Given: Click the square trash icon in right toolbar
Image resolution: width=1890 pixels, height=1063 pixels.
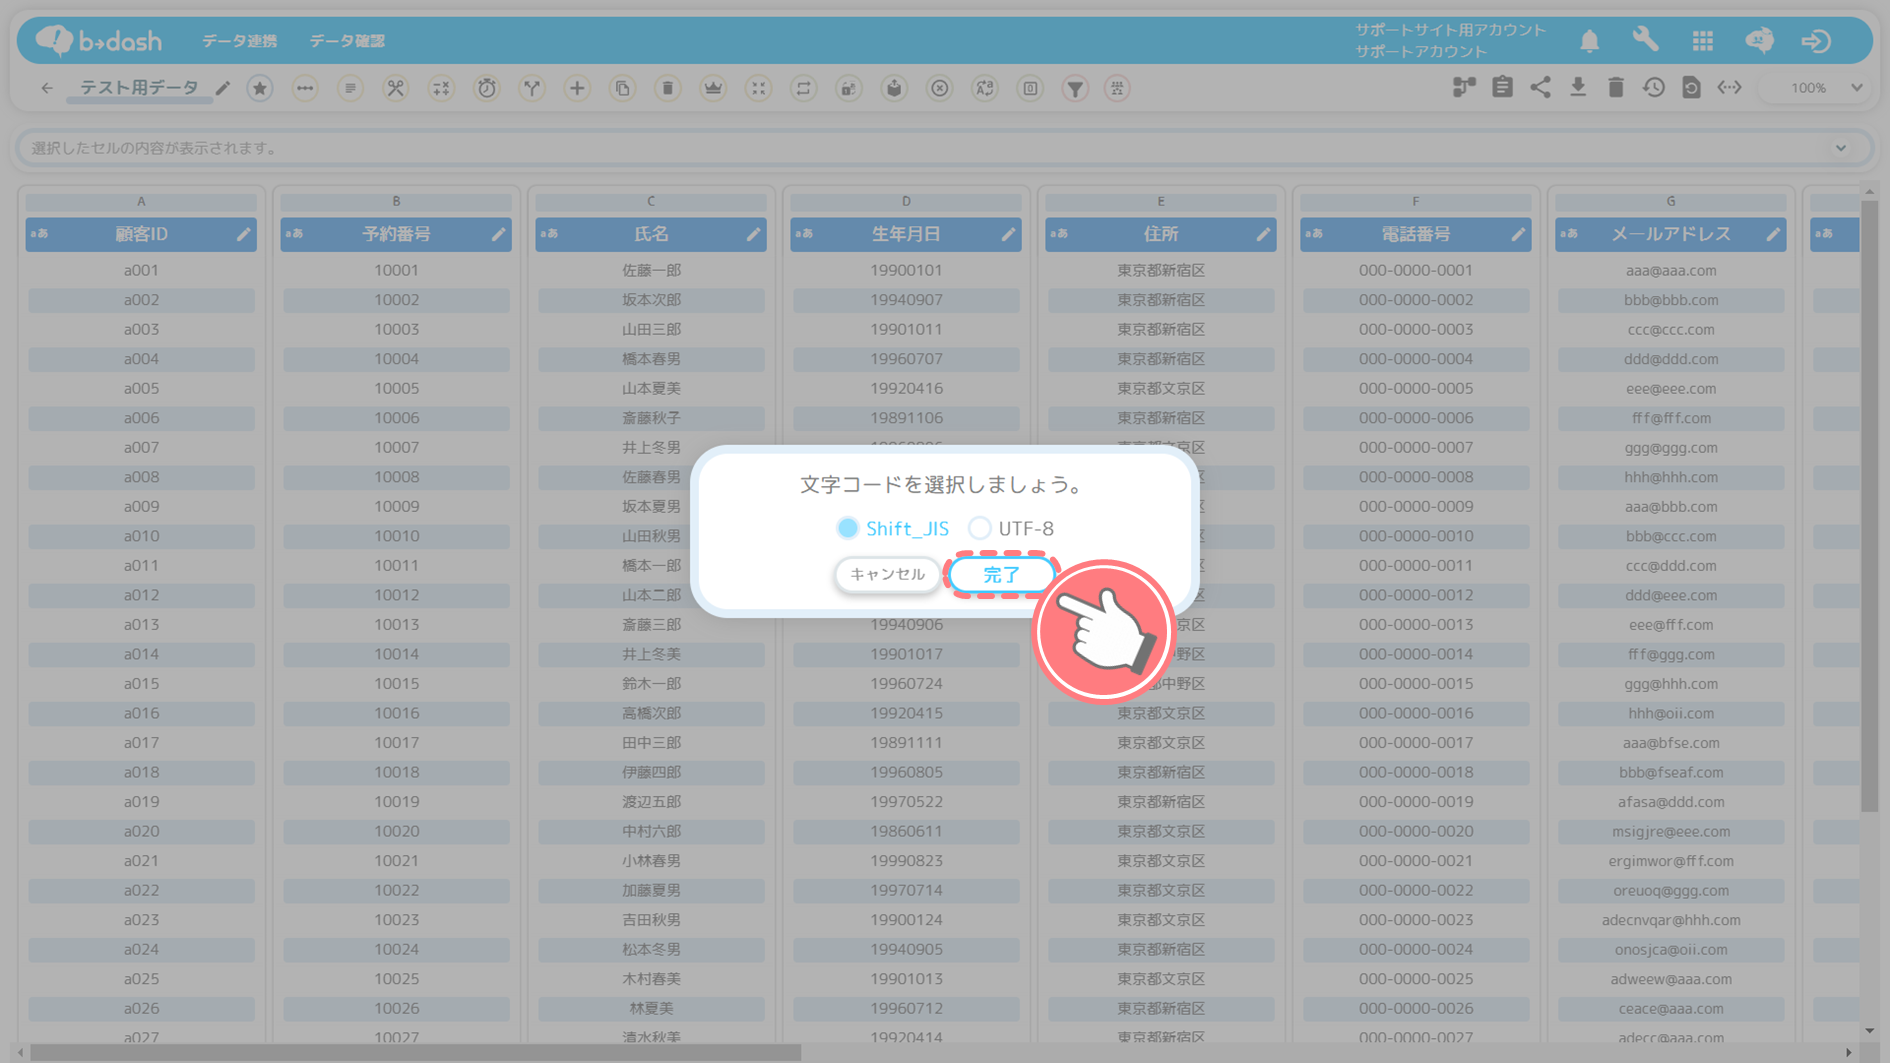Looking at the screenshot, I should 1616,88.
